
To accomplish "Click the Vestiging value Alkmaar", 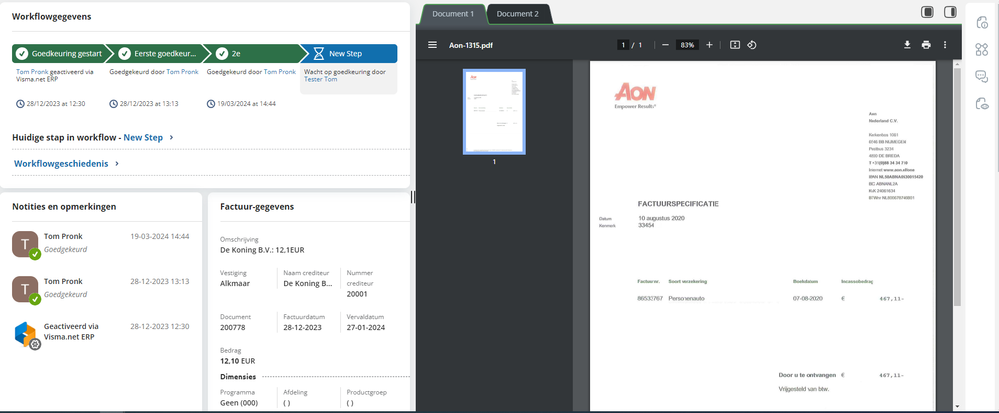I will pyautogui.click(x=234, y=284).
